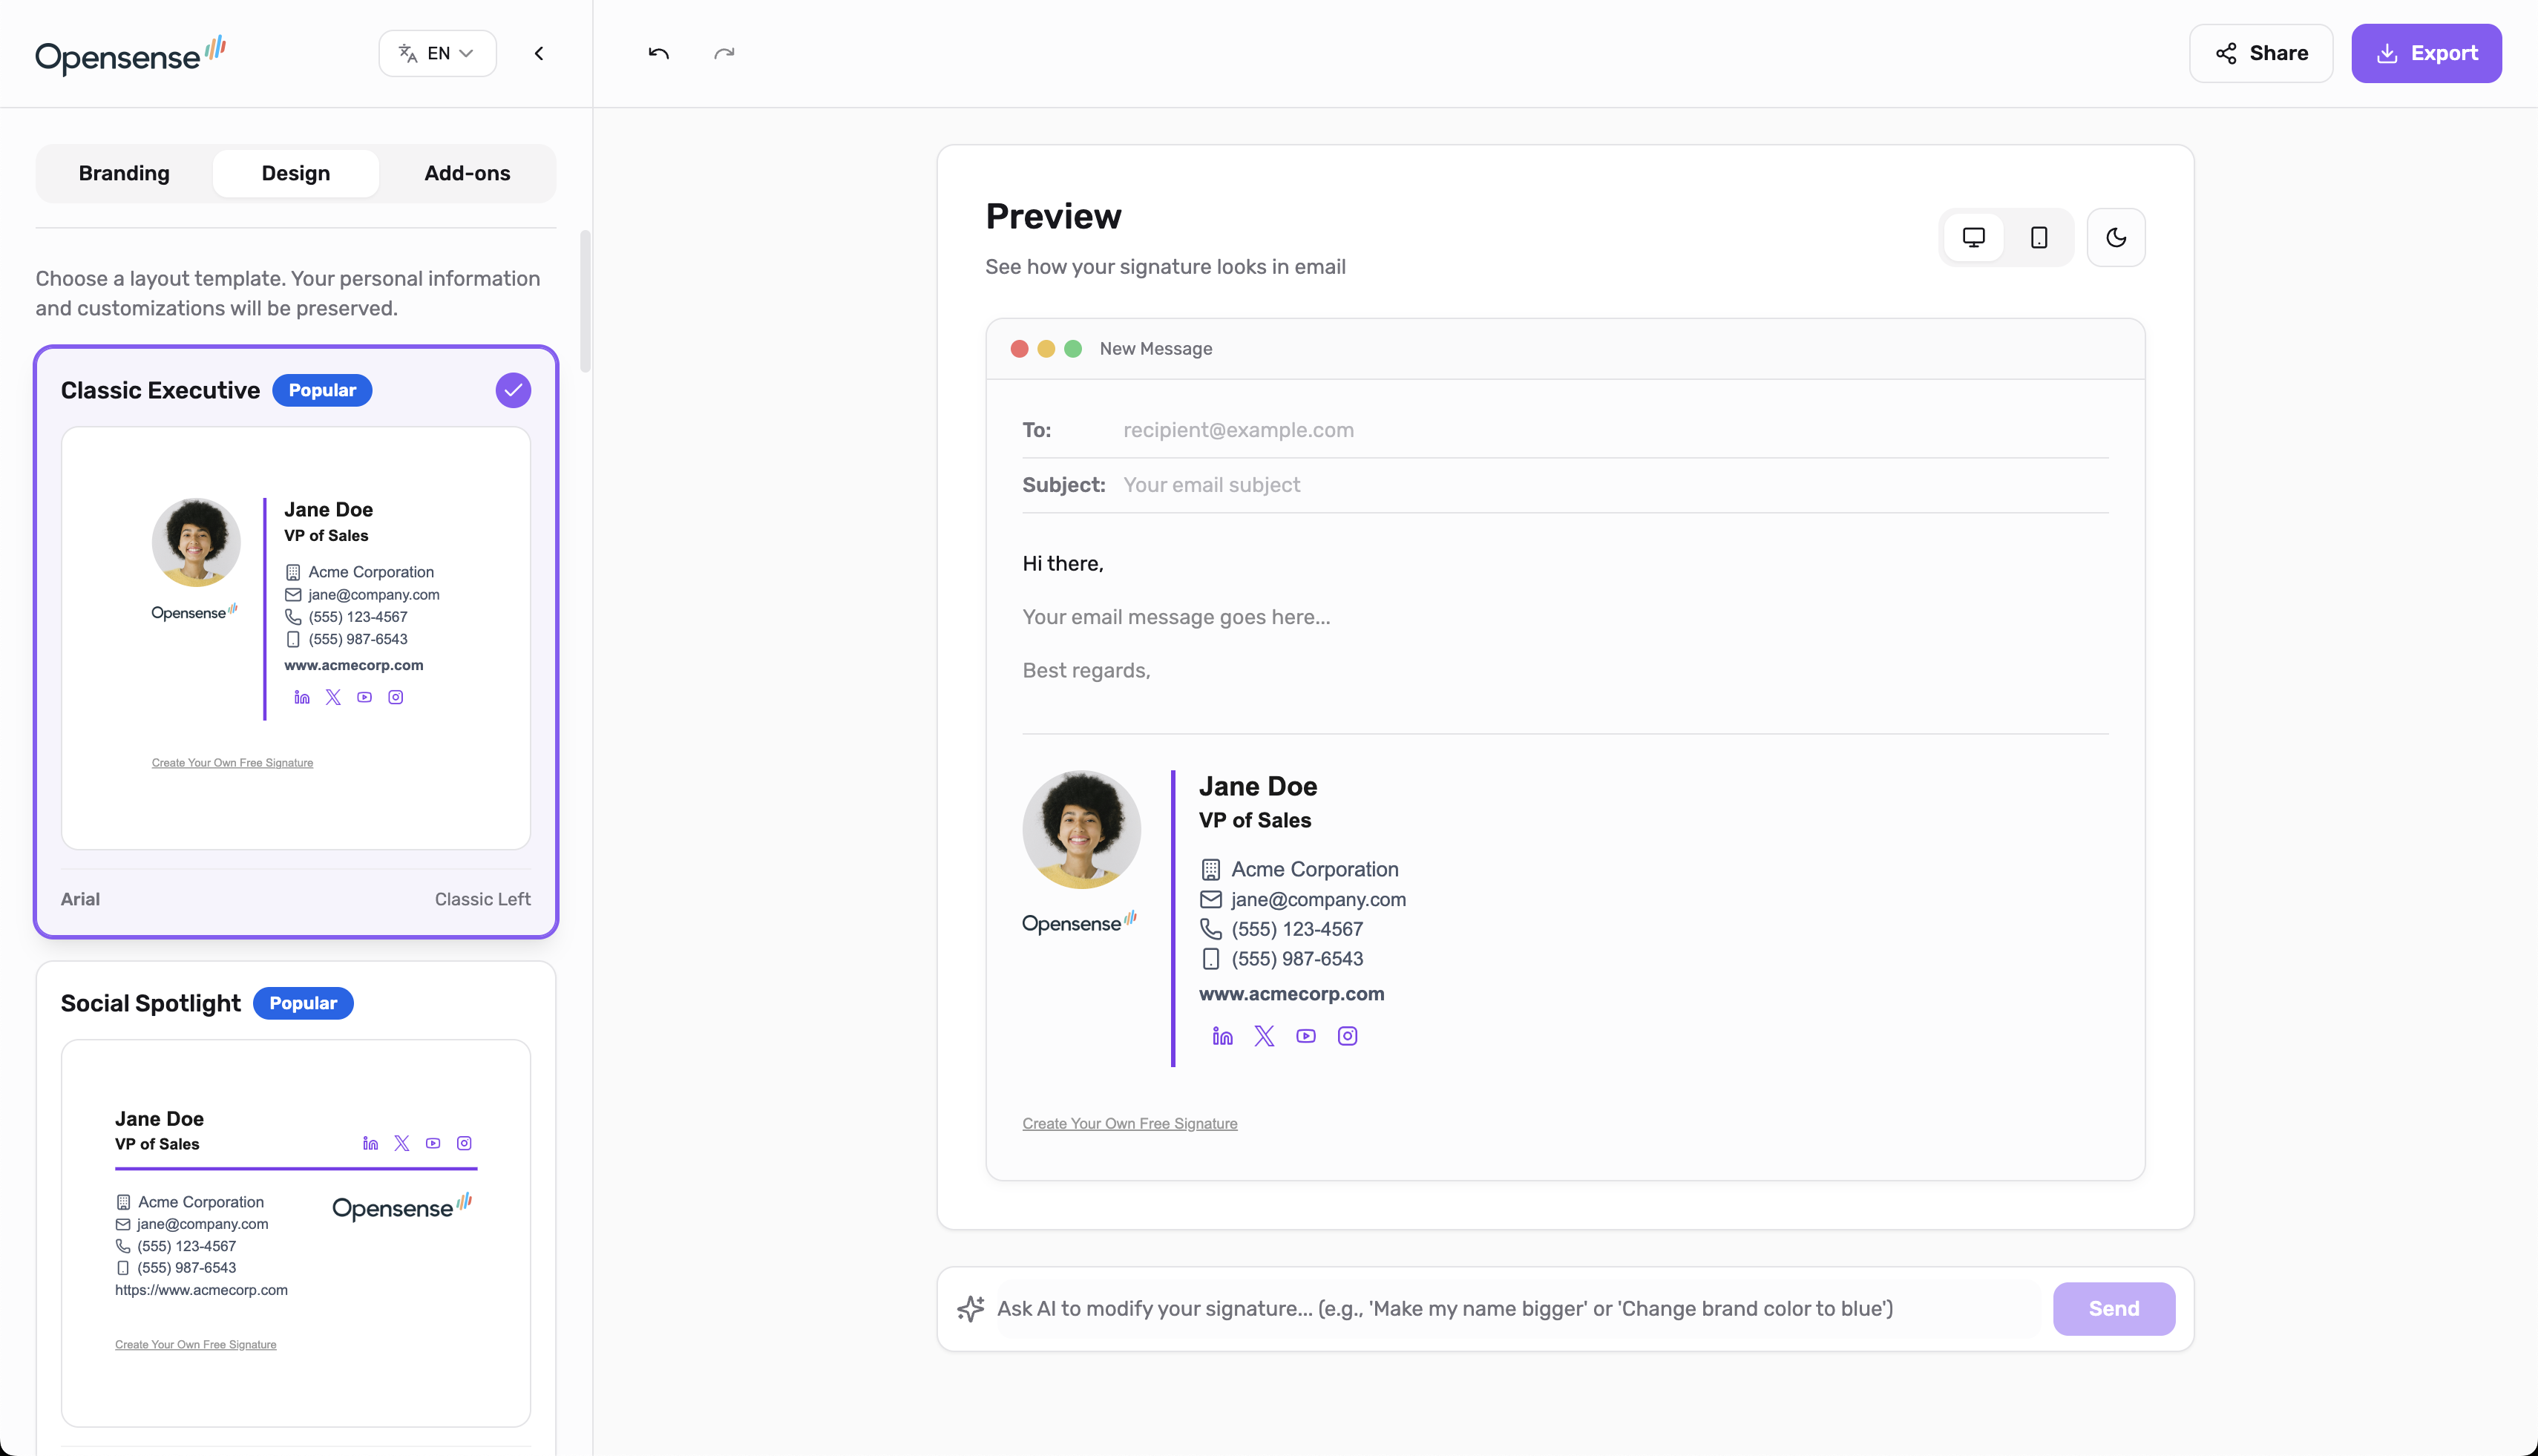This screenshot has width=2538, height=1456.
Task: Switch to the Branding tab
Action: [124, 173]
